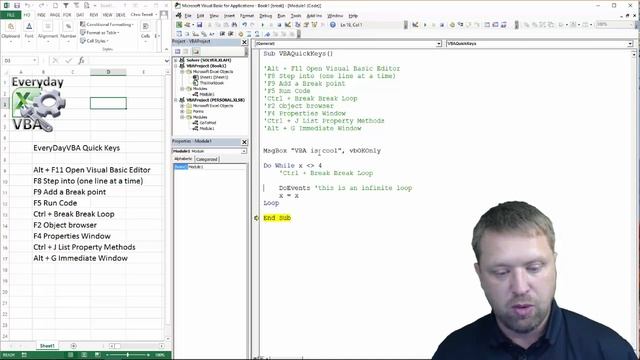Click the Insert Function fx icon
The width and height of the screenshot is (640, 360).
[81, 60]
